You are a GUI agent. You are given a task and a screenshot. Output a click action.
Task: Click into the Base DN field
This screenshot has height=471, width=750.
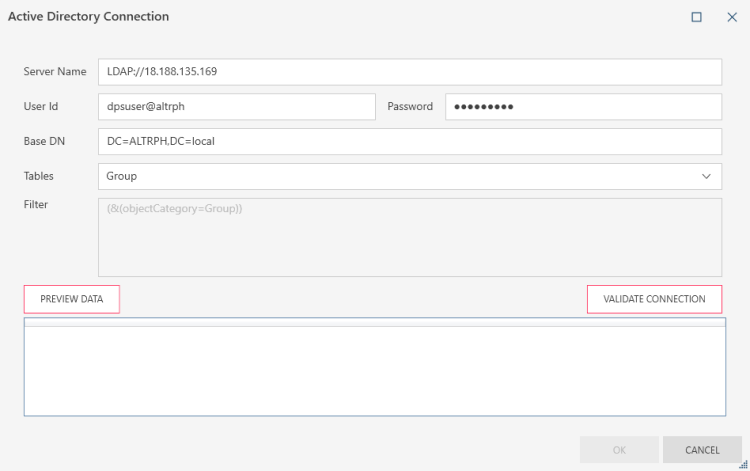pyautogui.click(x=409, y=142)
